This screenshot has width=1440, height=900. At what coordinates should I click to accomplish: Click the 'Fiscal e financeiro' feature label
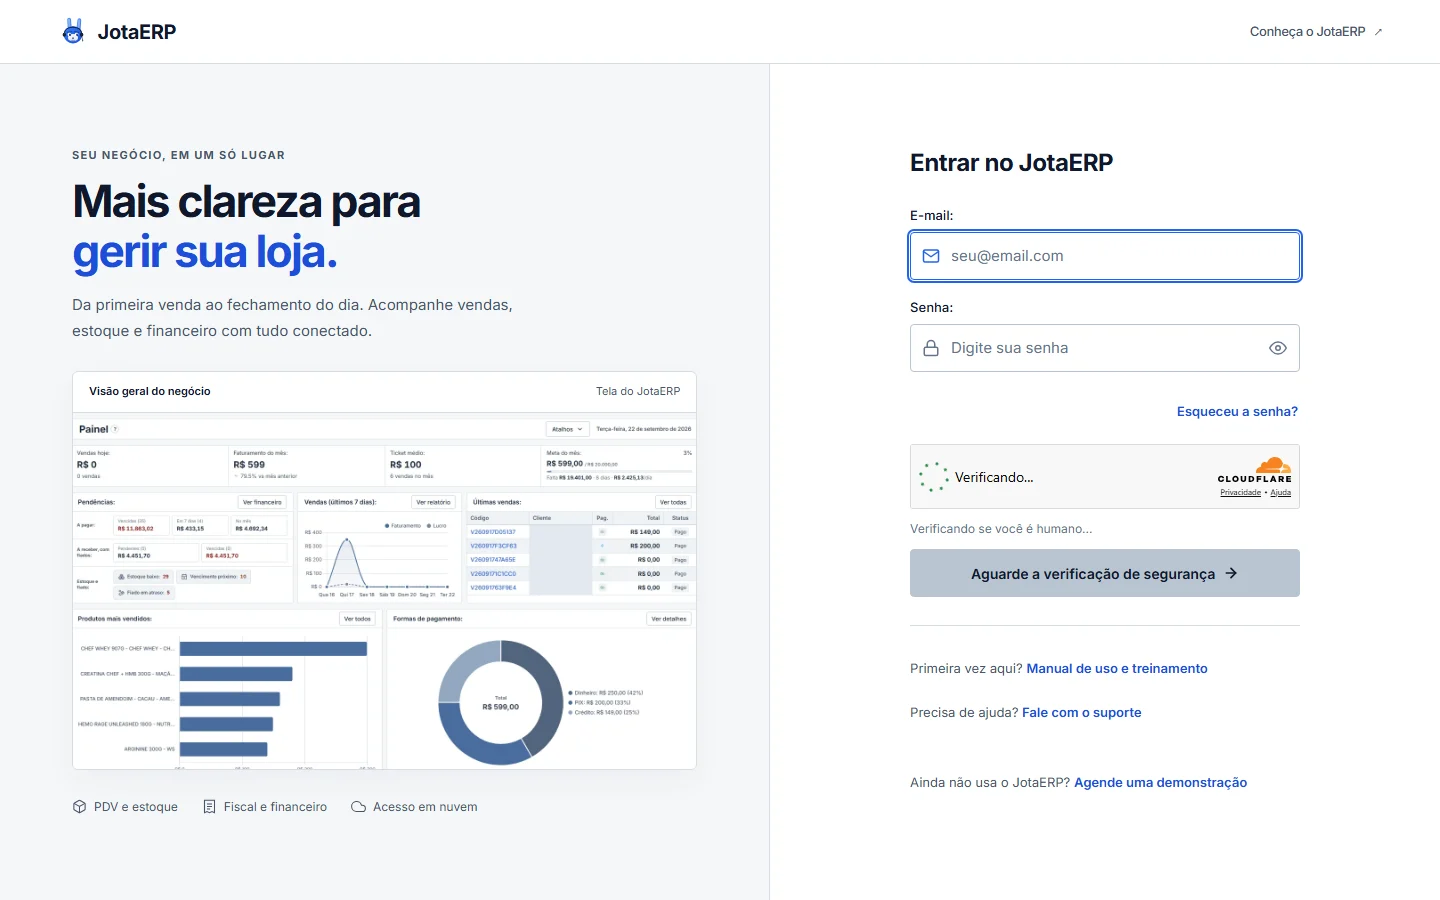[x=275, y=807]
